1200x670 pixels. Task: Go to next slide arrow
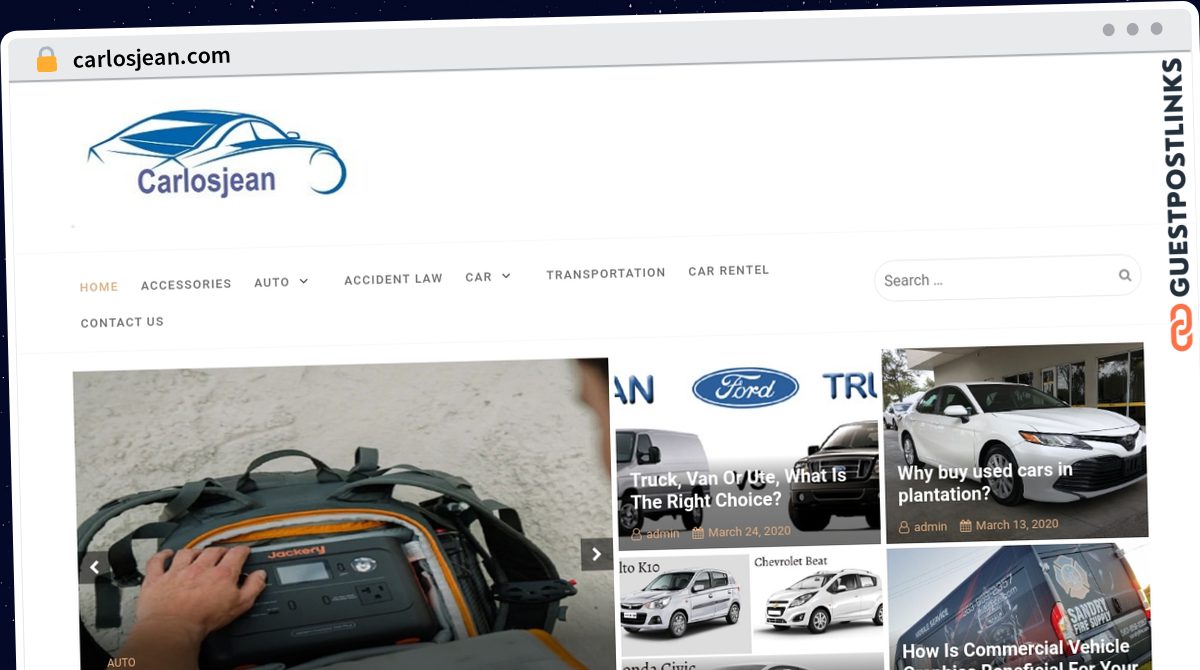(597, 554)
